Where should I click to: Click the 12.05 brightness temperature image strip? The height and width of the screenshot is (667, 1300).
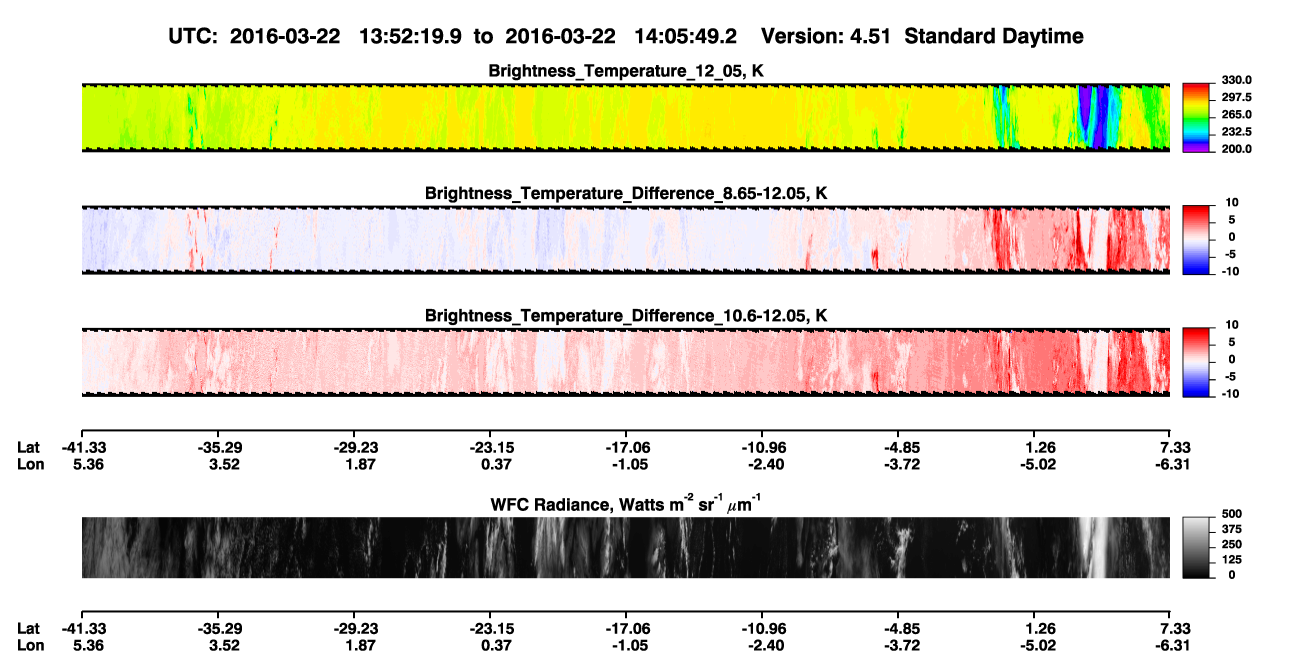click(626, 117)
